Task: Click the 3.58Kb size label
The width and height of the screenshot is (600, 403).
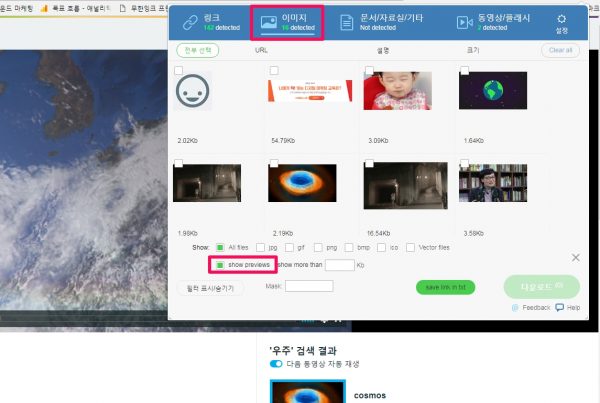Action: tap(473, 233)
